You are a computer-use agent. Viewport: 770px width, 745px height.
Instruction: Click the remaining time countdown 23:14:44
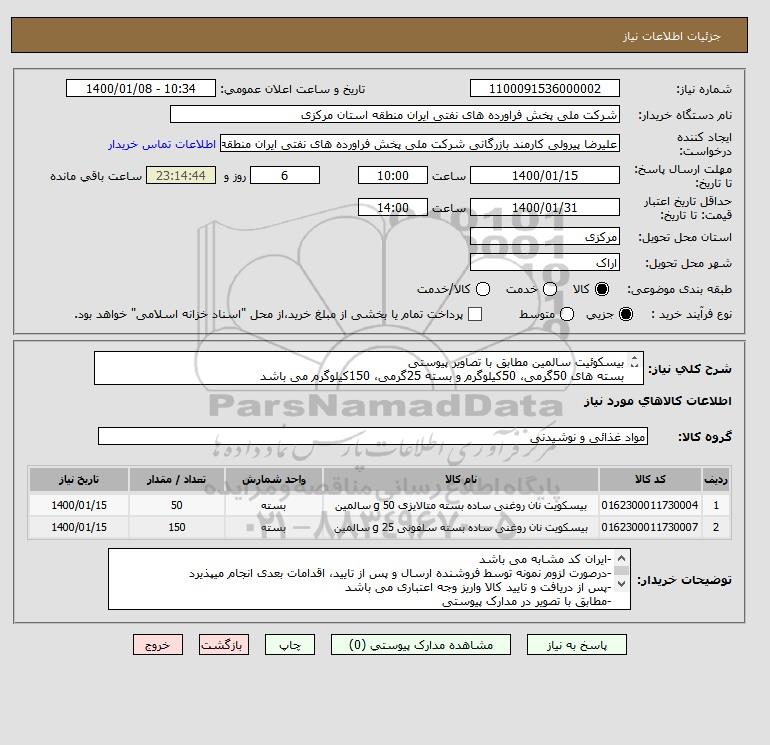[181, 175]
